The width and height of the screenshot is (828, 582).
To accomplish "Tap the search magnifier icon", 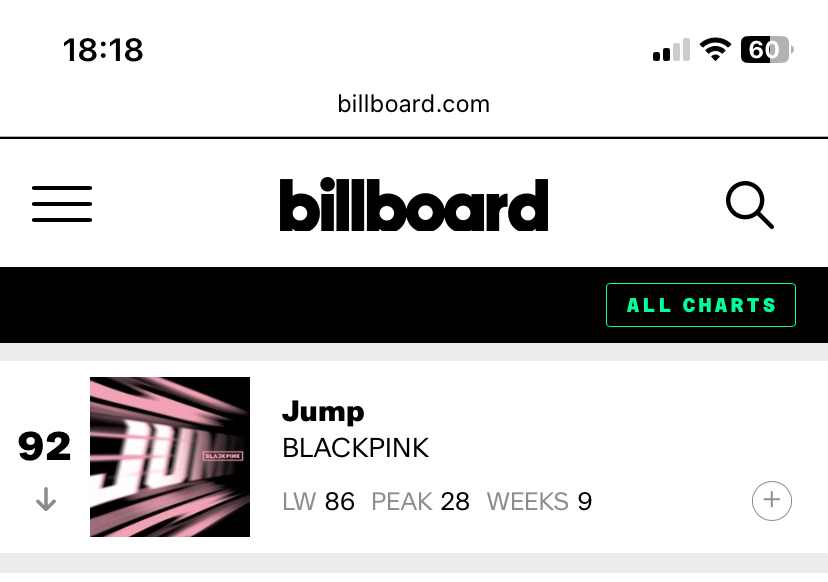I will (750, 205).
